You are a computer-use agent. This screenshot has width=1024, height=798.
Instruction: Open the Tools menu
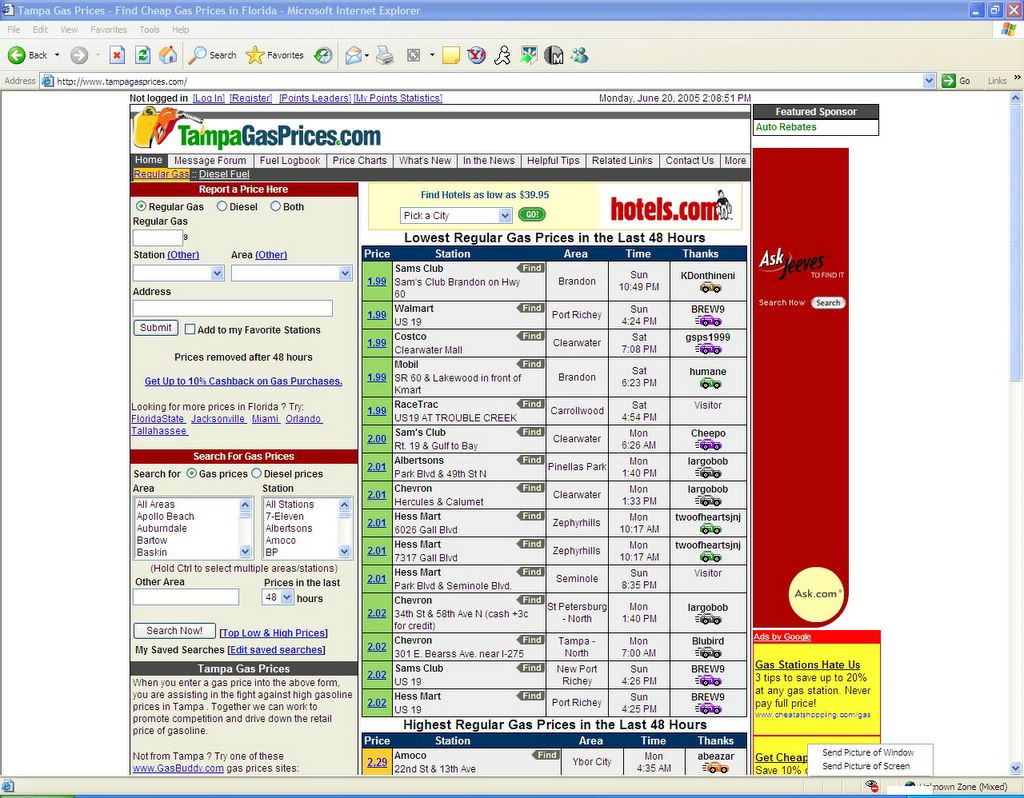pos(149,30)
